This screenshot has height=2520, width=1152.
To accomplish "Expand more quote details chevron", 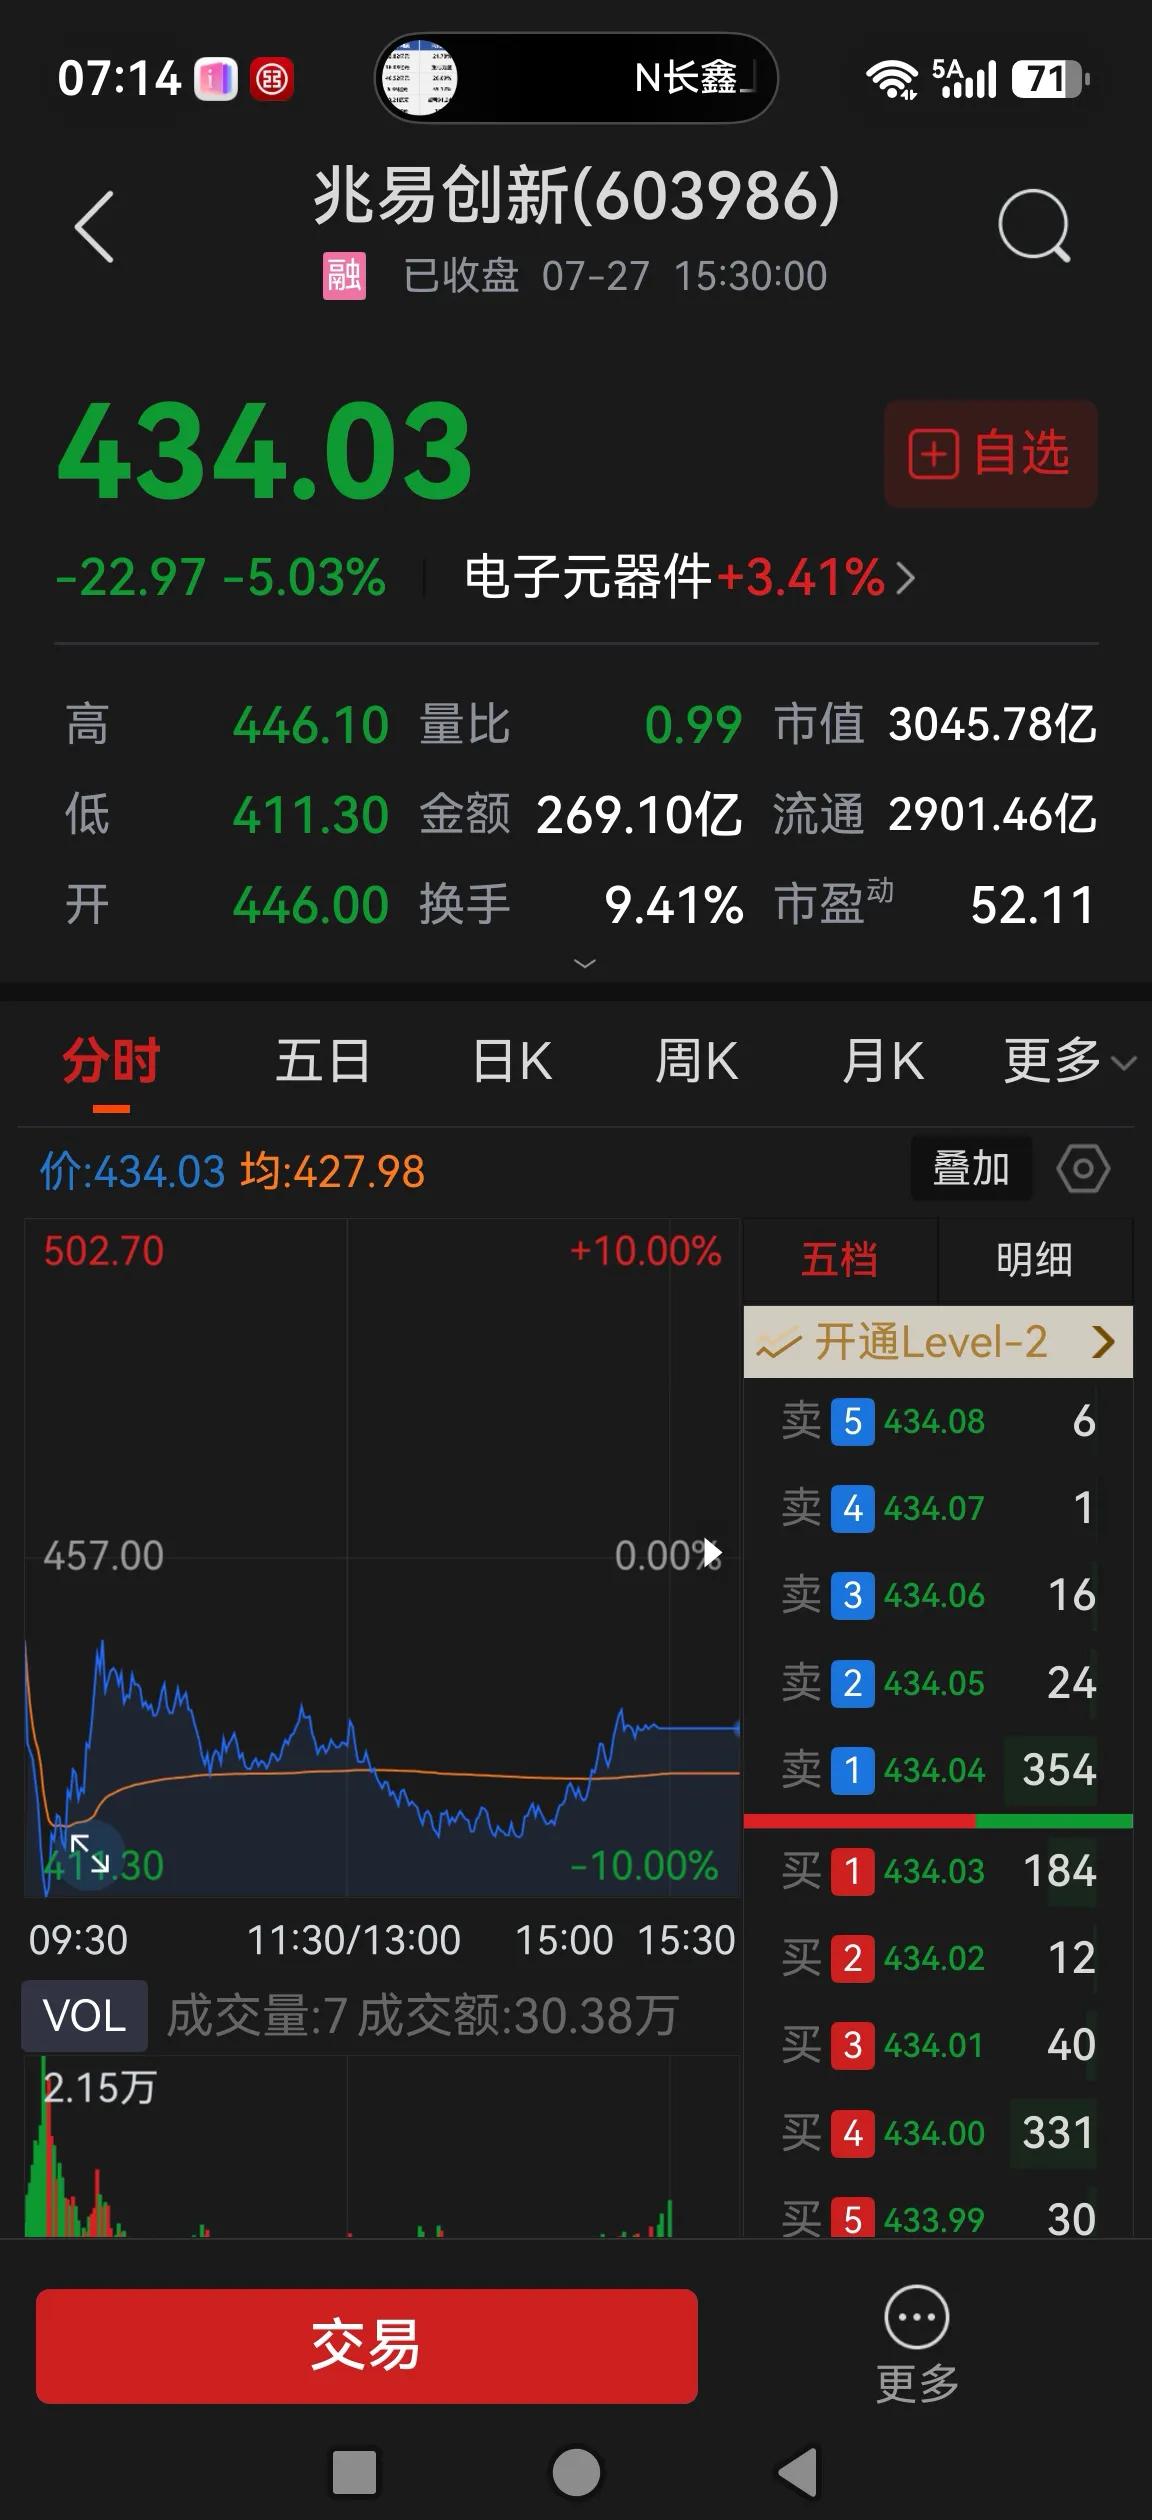I will 585,963.
